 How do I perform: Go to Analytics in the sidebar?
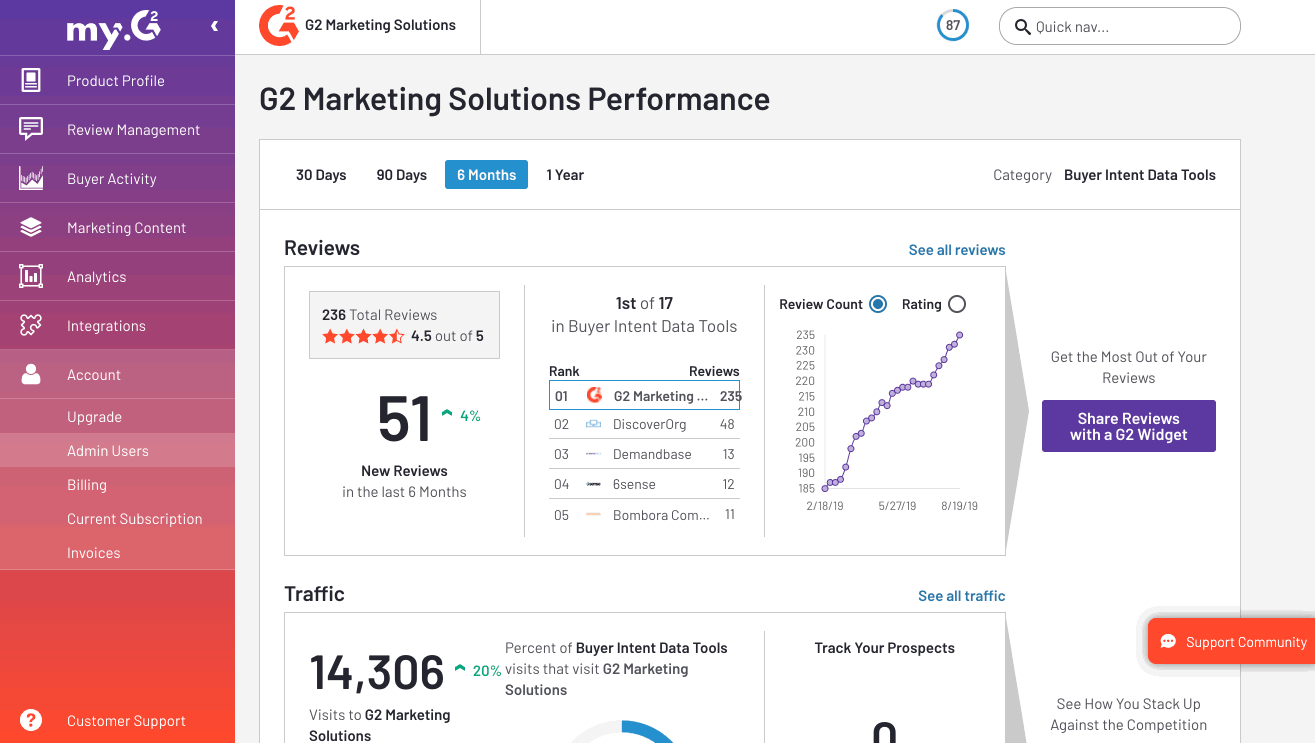pos(117,276)
